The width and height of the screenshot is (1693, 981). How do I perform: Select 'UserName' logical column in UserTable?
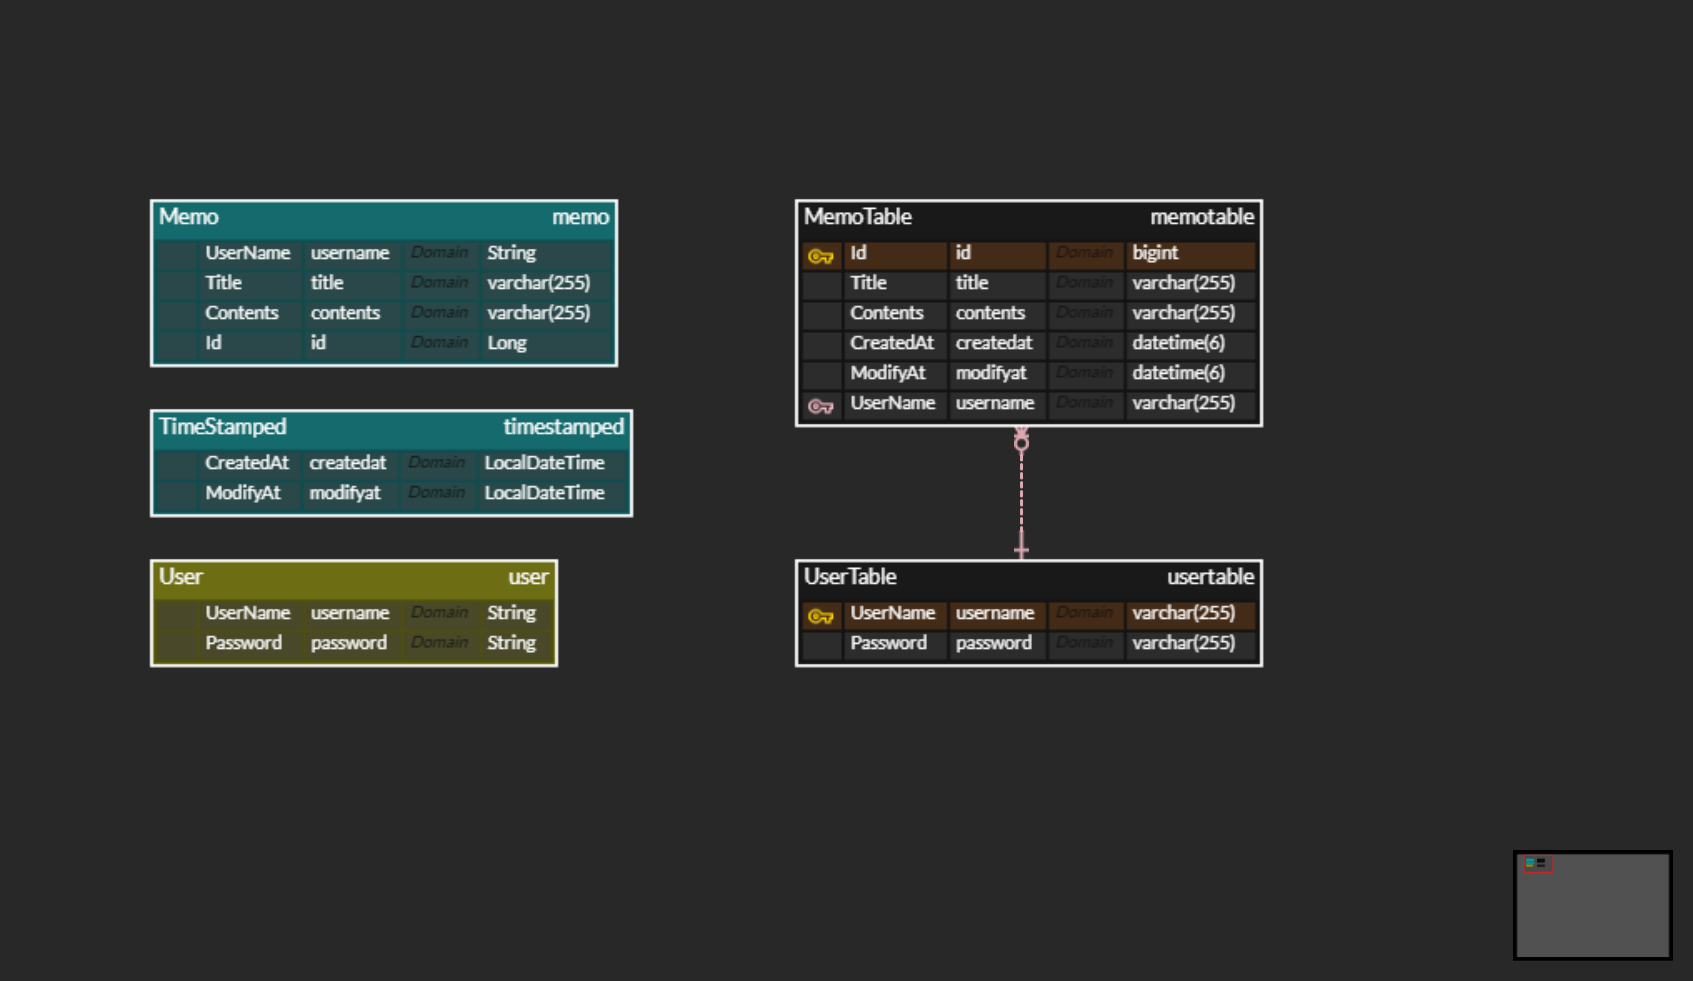pyautogui.click(x=893, y=613)
